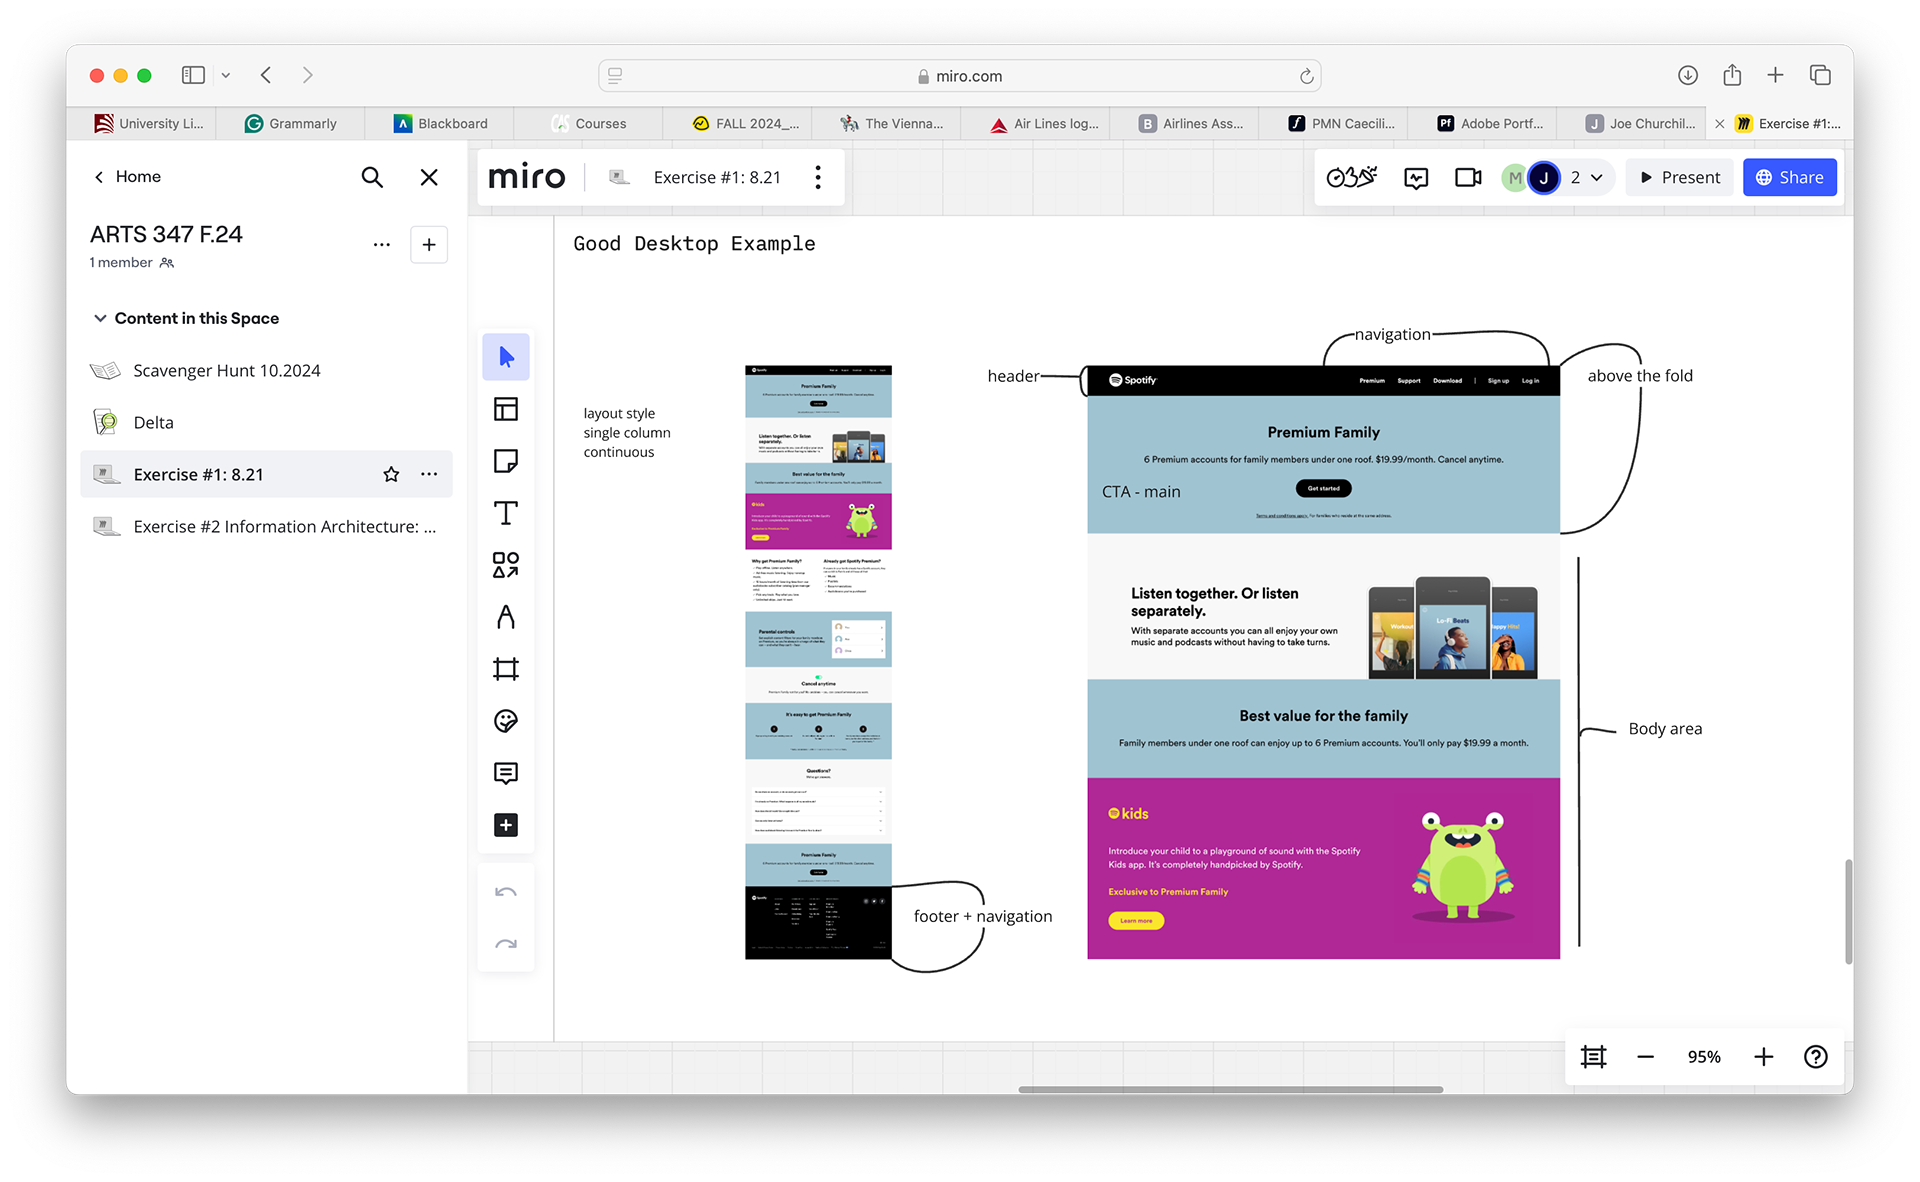
Task: Zoom in with plus button
Action: pos(1764,1057)
